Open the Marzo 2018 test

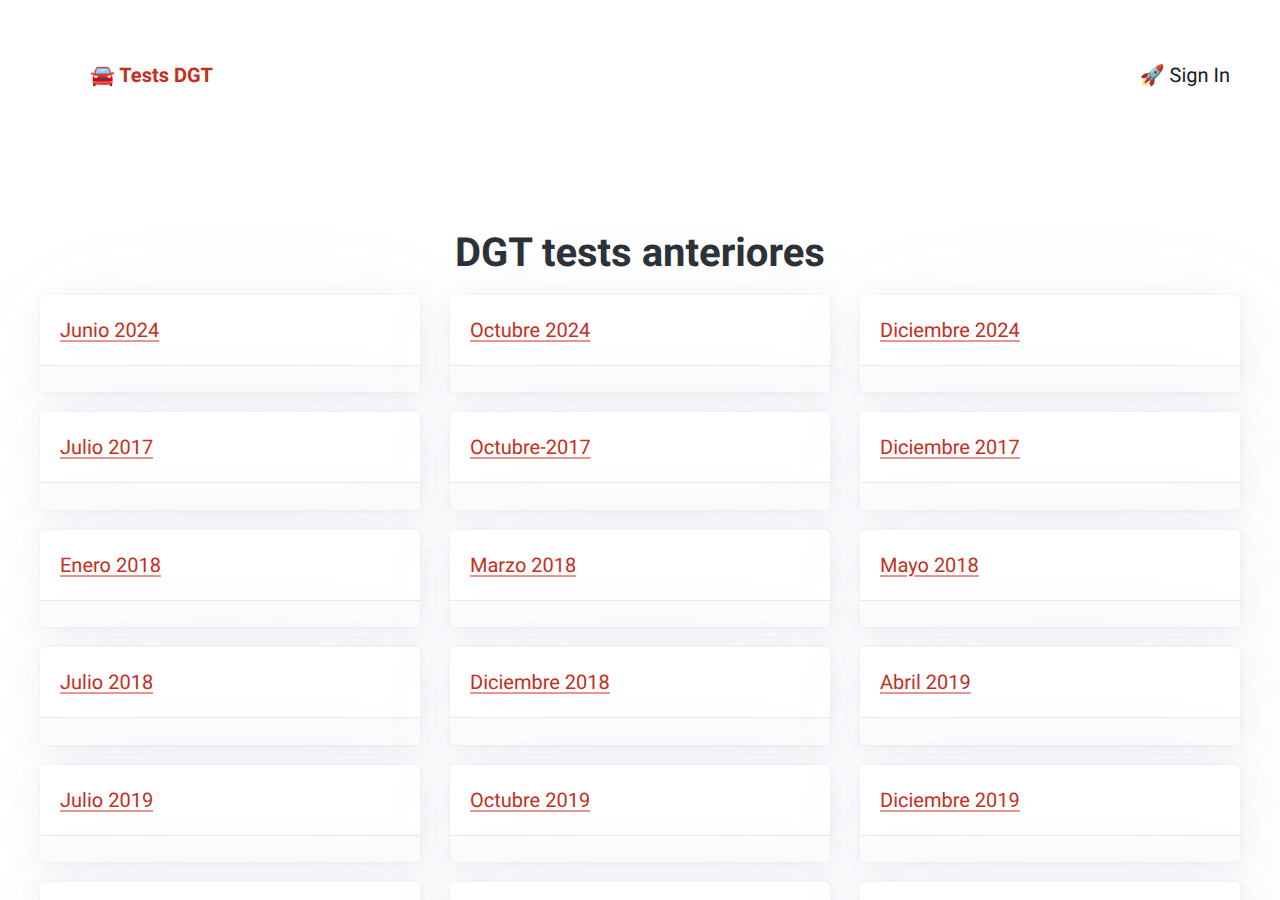point(523,566)
